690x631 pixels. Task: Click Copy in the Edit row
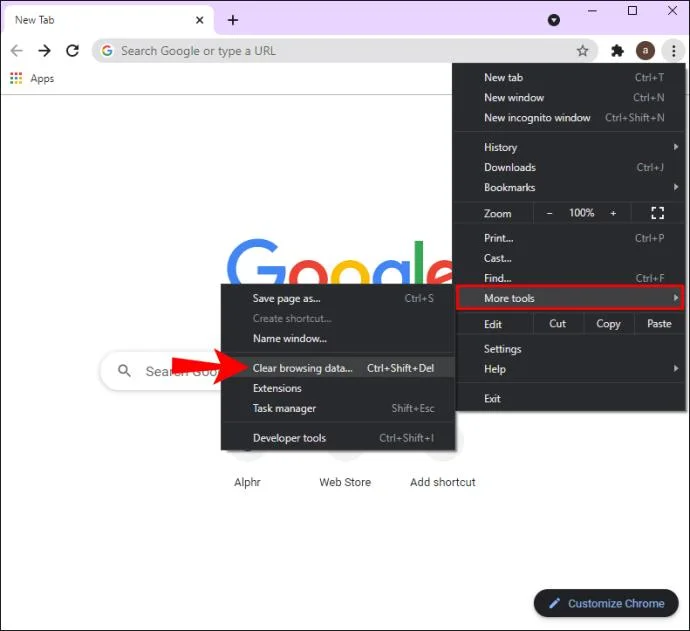pyautogui.click(x=608, y=324)
